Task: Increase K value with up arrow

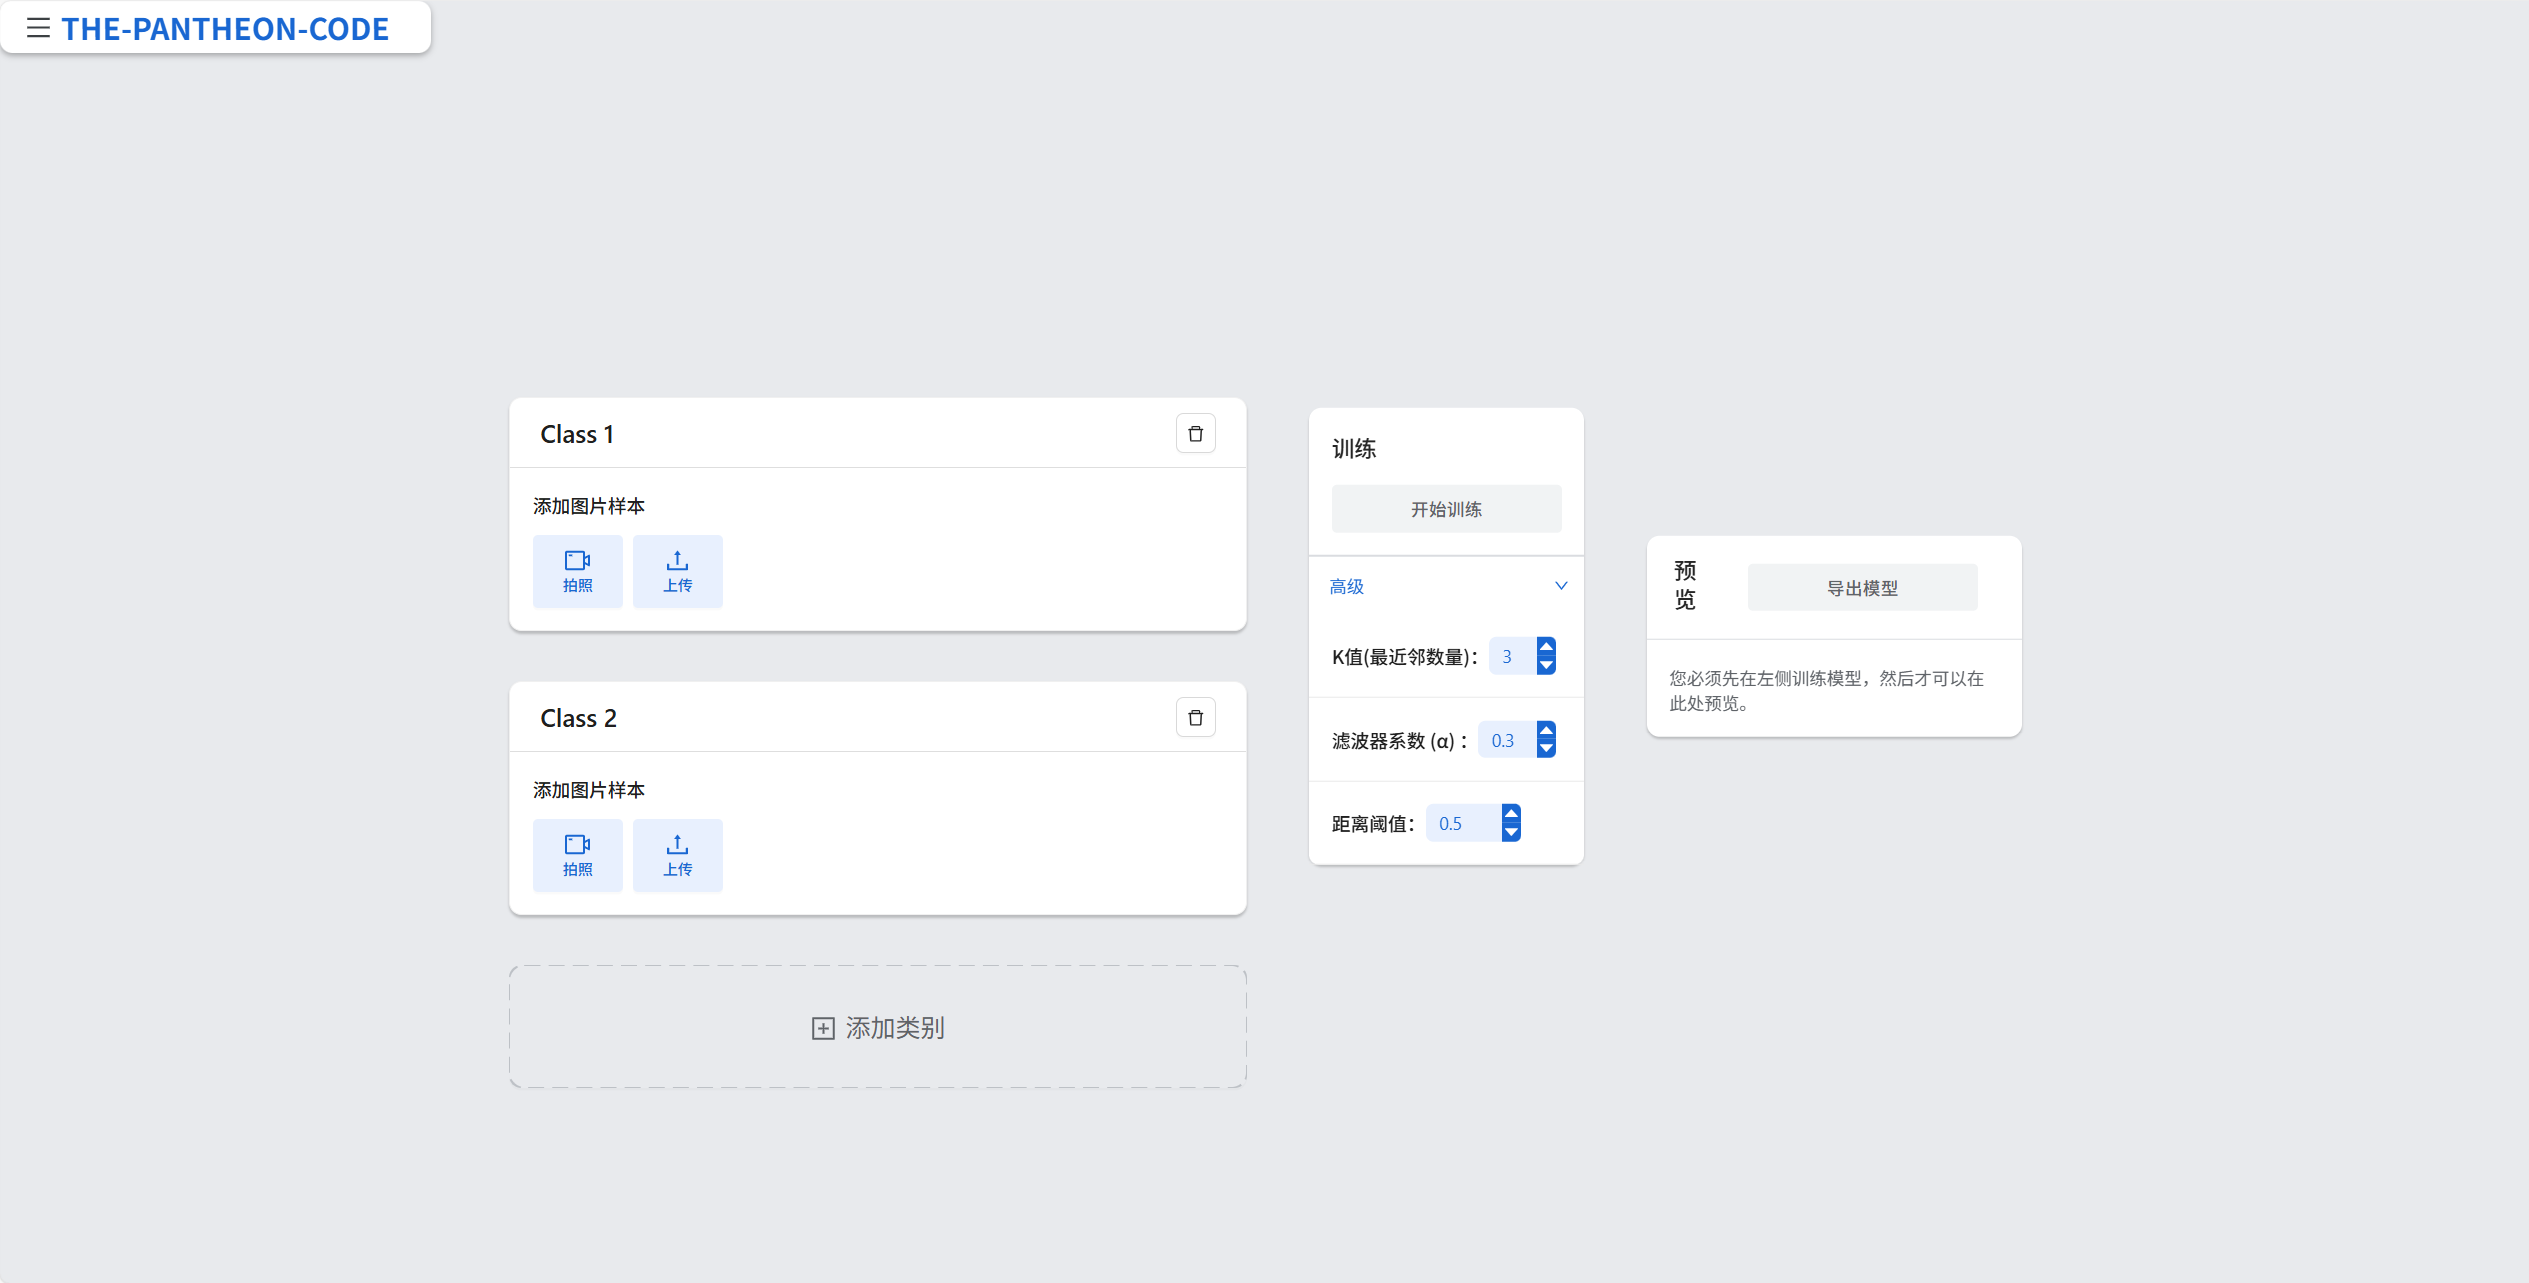Action: pos(1546,647)
